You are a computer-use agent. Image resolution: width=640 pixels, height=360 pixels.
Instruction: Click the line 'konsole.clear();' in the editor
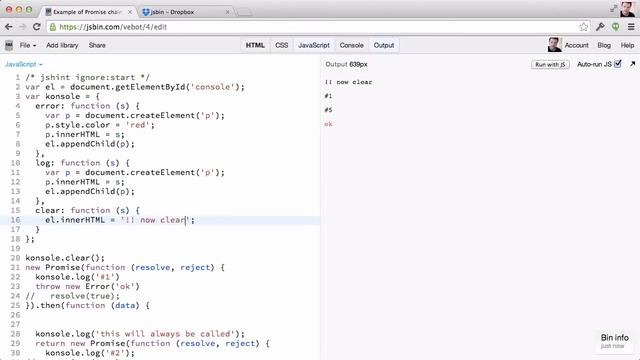pos(65,258)
